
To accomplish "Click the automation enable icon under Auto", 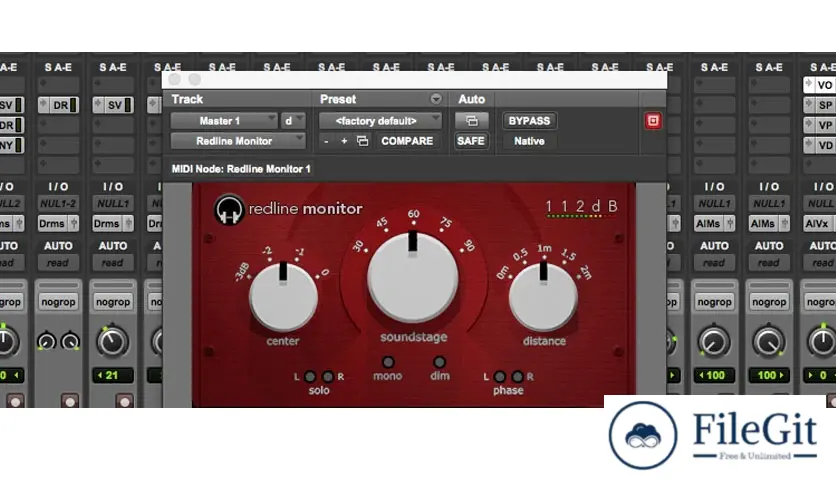I will pyautogui.click(x=471, y=121).
